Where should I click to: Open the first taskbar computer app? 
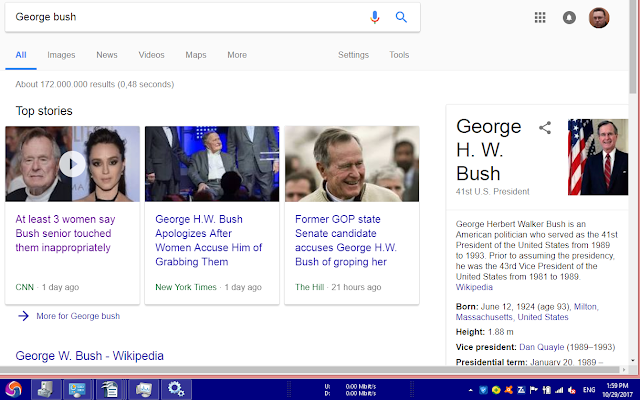pos(46,389)
